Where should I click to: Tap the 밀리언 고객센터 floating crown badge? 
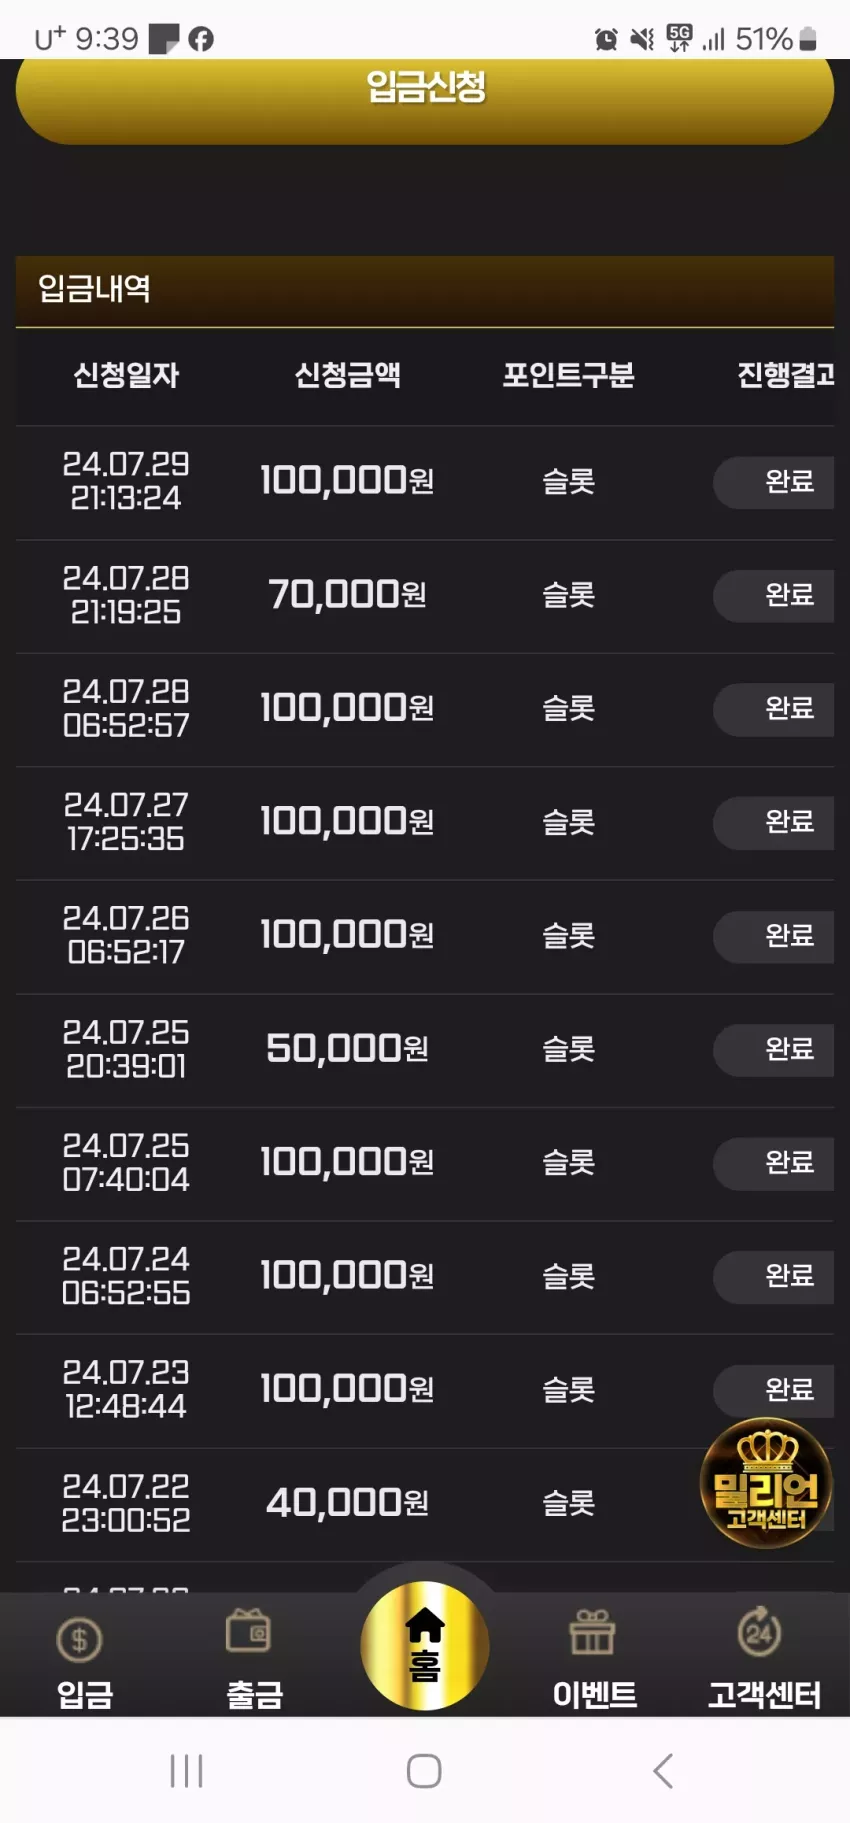[766, 1483]
